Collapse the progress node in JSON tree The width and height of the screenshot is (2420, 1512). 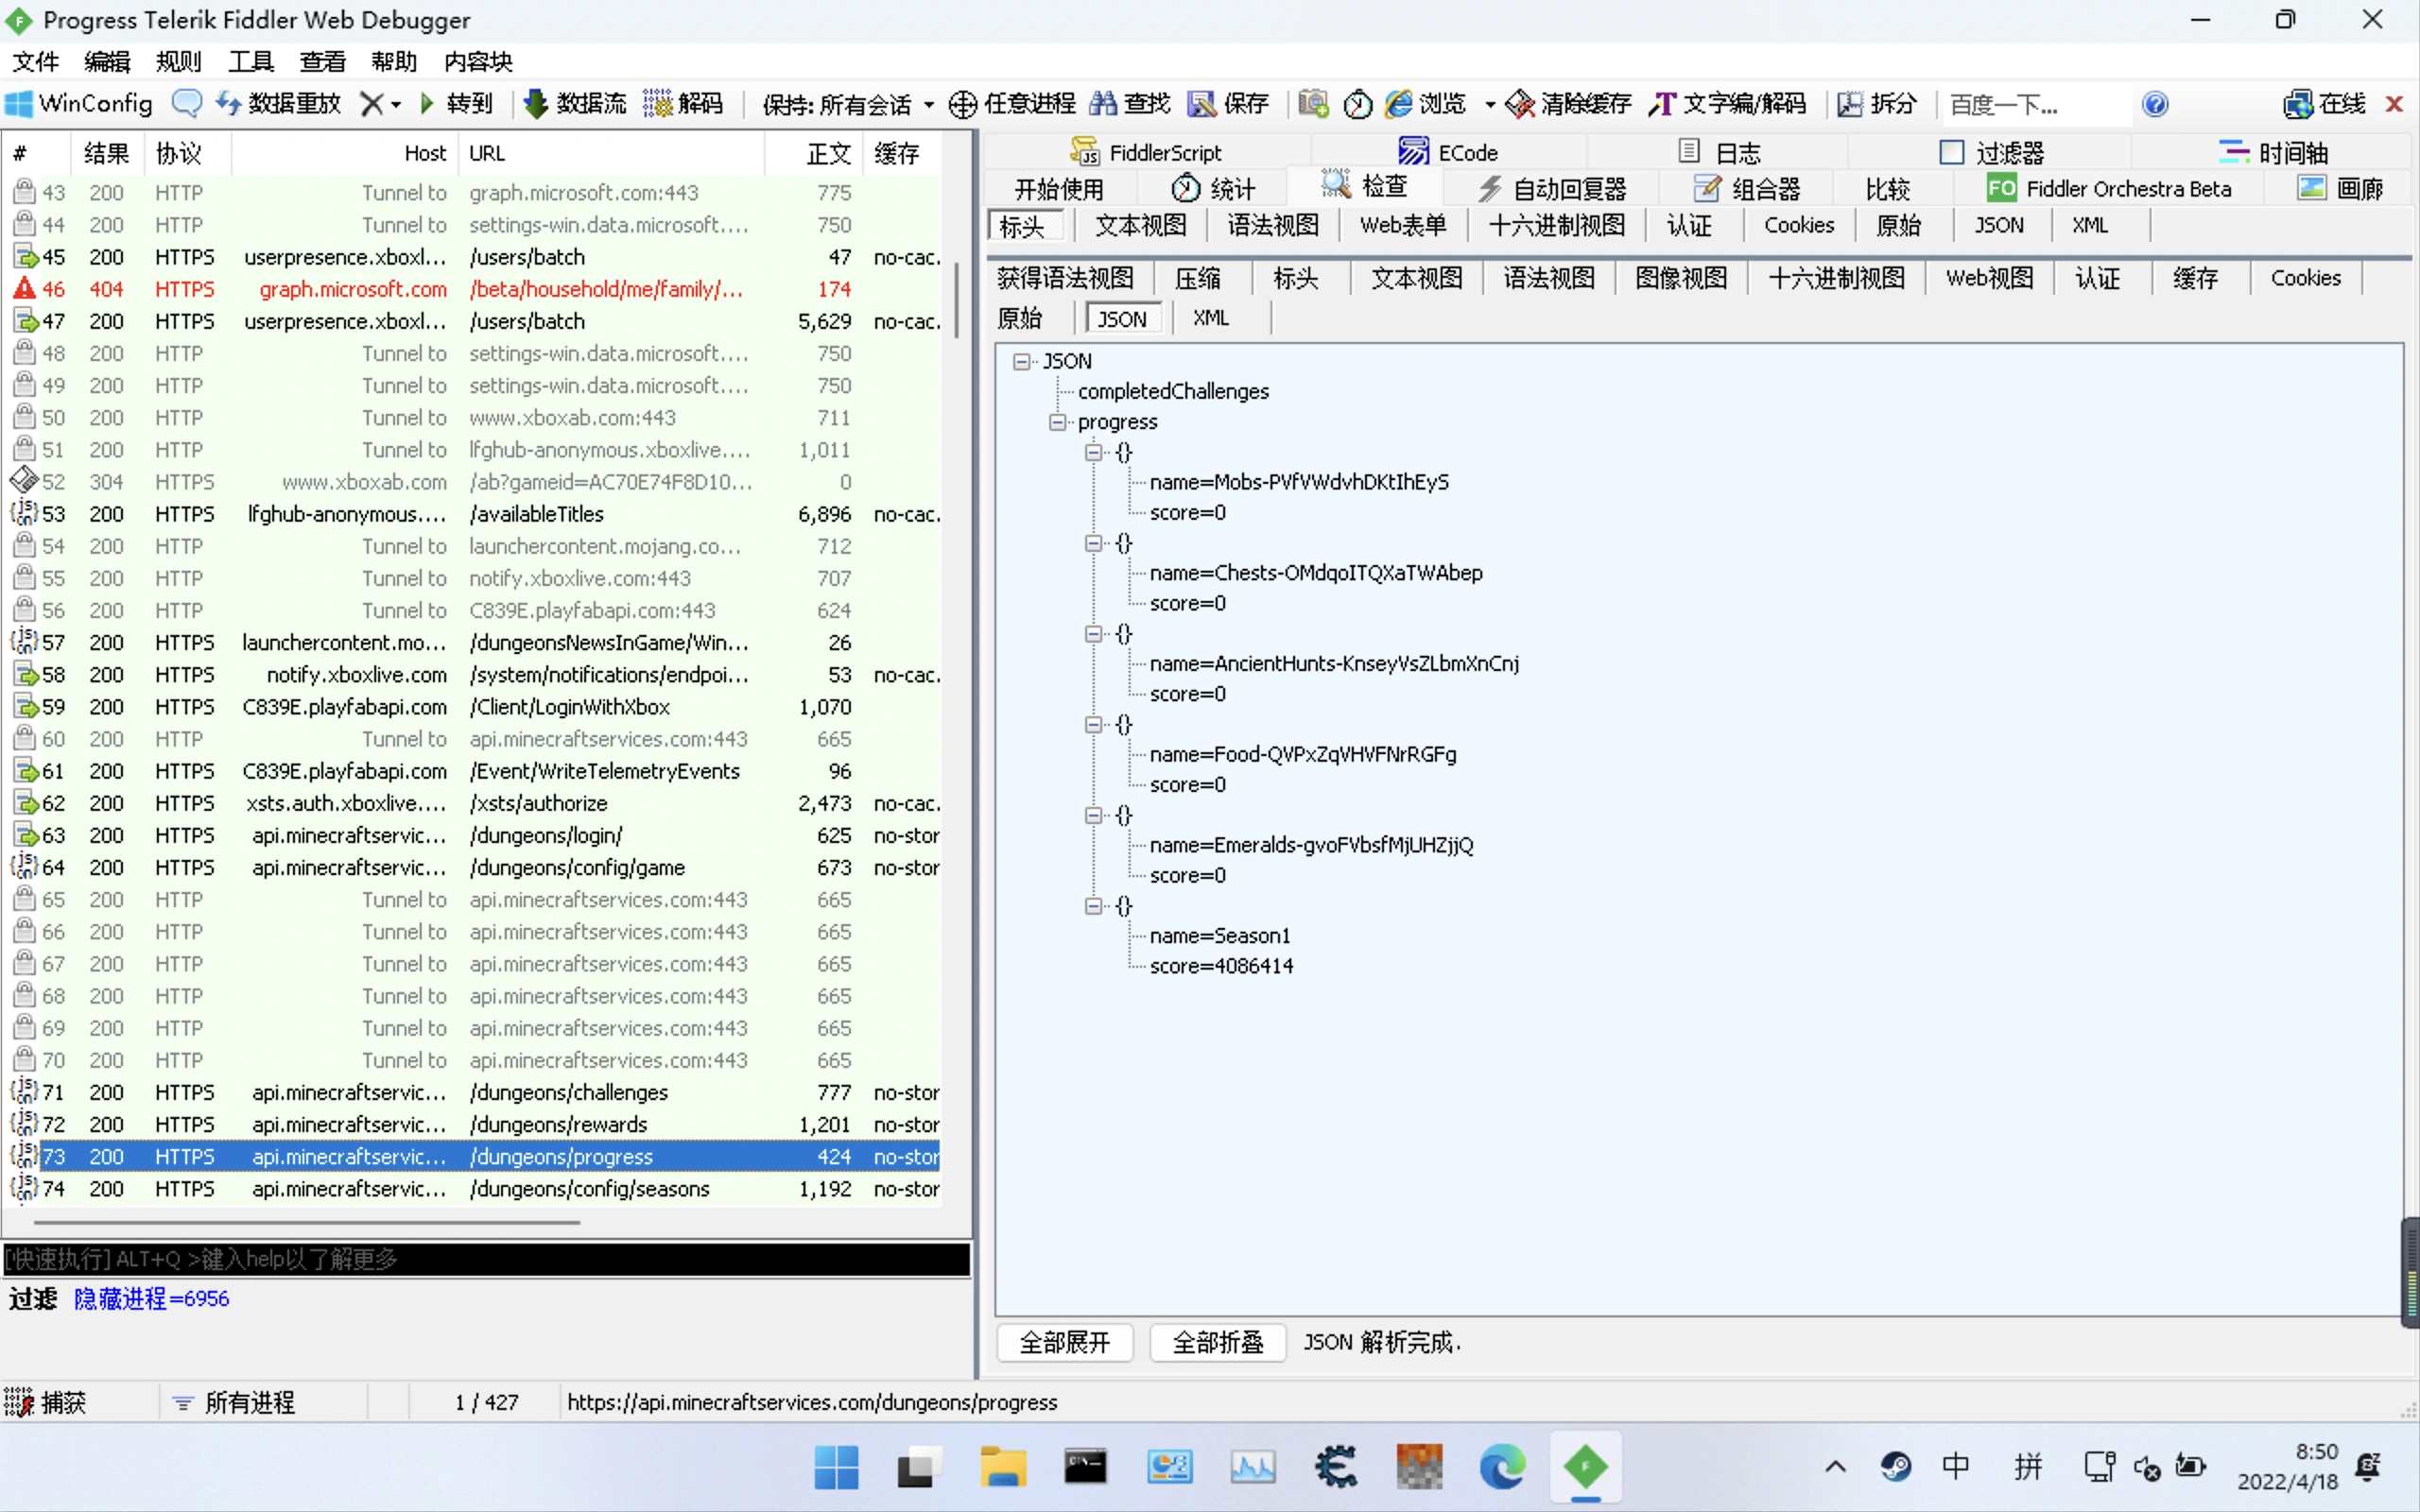pos(1057,422)
